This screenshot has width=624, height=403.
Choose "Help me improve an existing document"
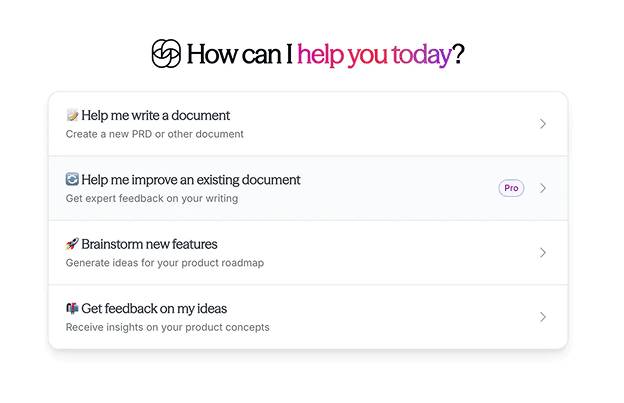click(x=191, y=180)
